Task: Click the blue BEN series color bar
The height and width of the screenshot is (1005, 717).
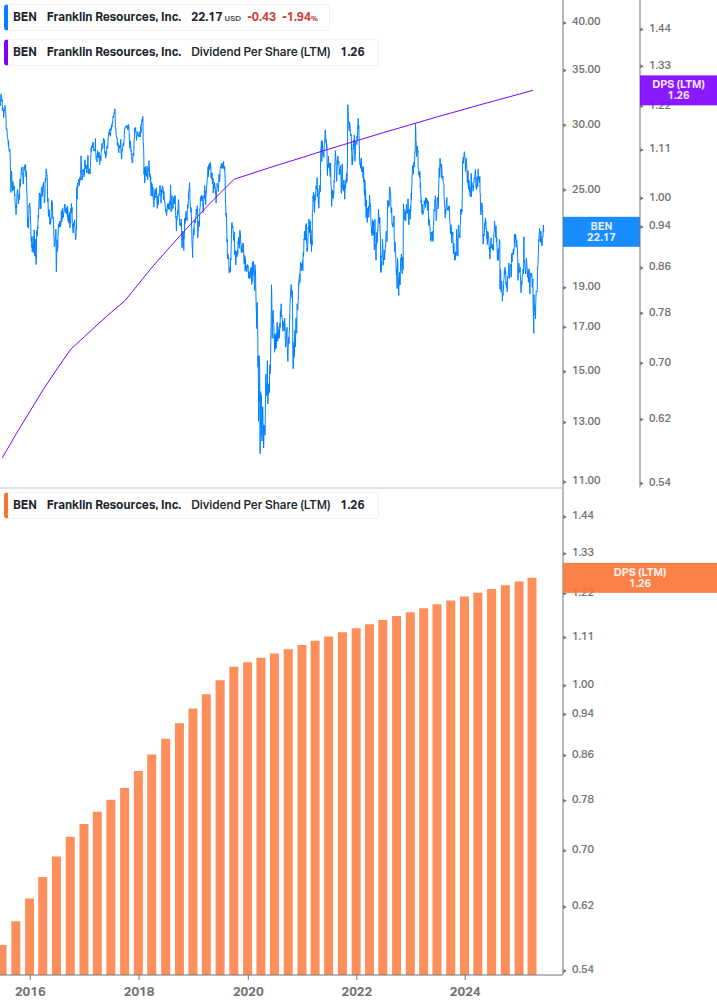Action: point(6,17)
